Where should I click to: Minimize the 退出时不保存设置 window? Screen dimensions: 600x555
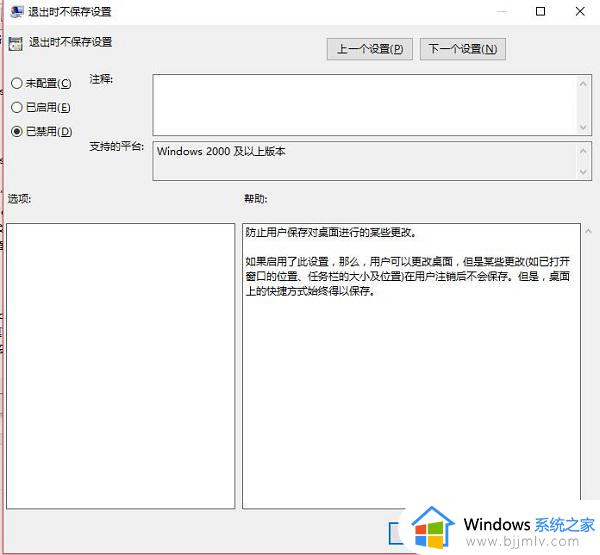point(502,11)
